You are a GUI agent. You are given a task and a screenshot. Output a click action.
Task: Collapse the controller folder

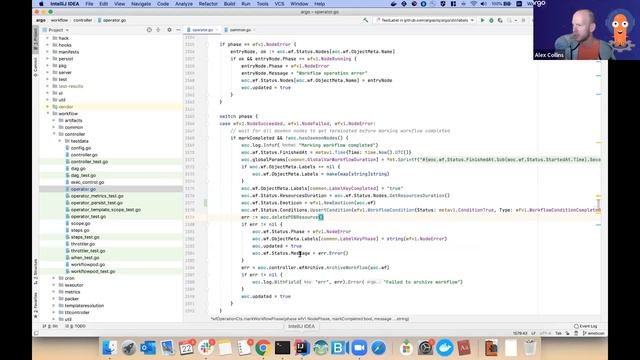click(x=54, y=134)
